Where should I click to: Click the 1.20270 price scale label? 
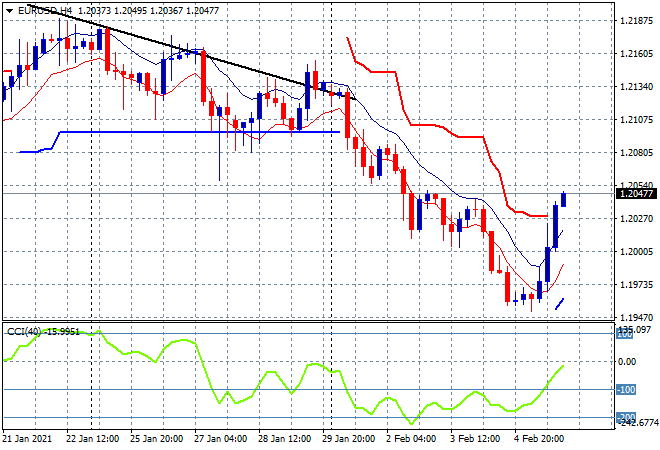[x=636, y=218]
